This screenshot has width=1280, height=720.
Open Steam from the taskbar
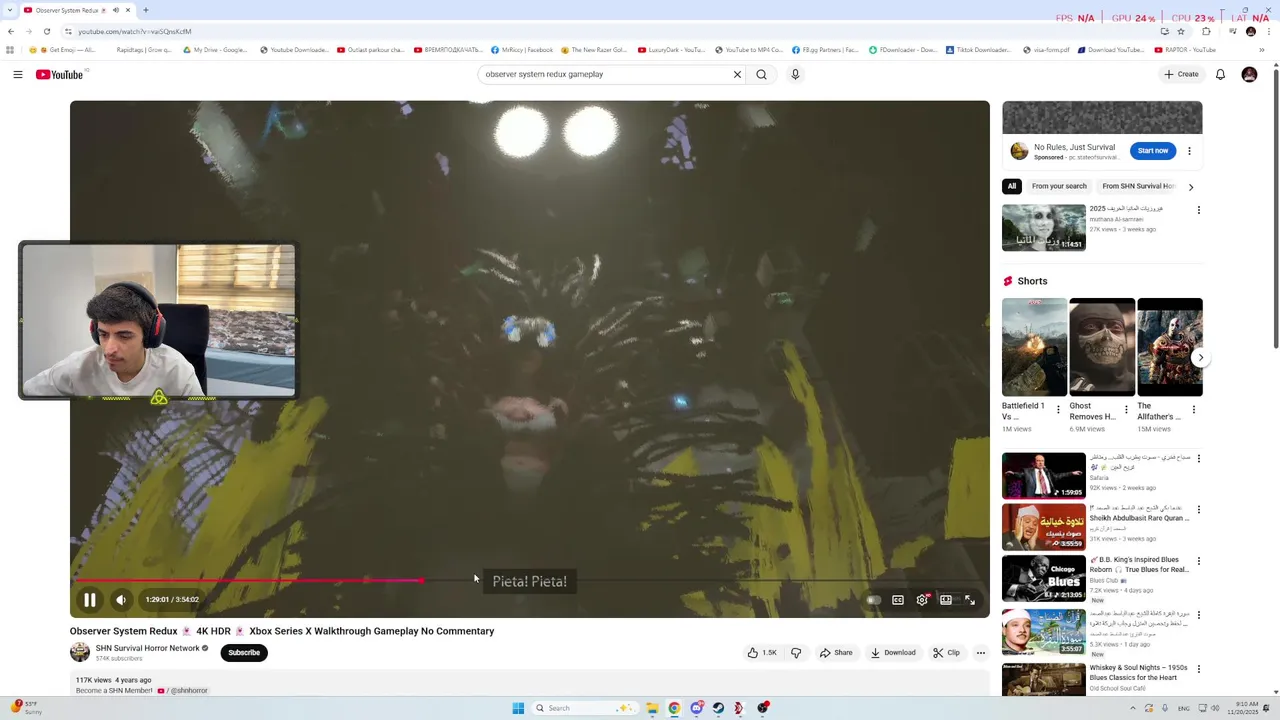pos(718,708)
